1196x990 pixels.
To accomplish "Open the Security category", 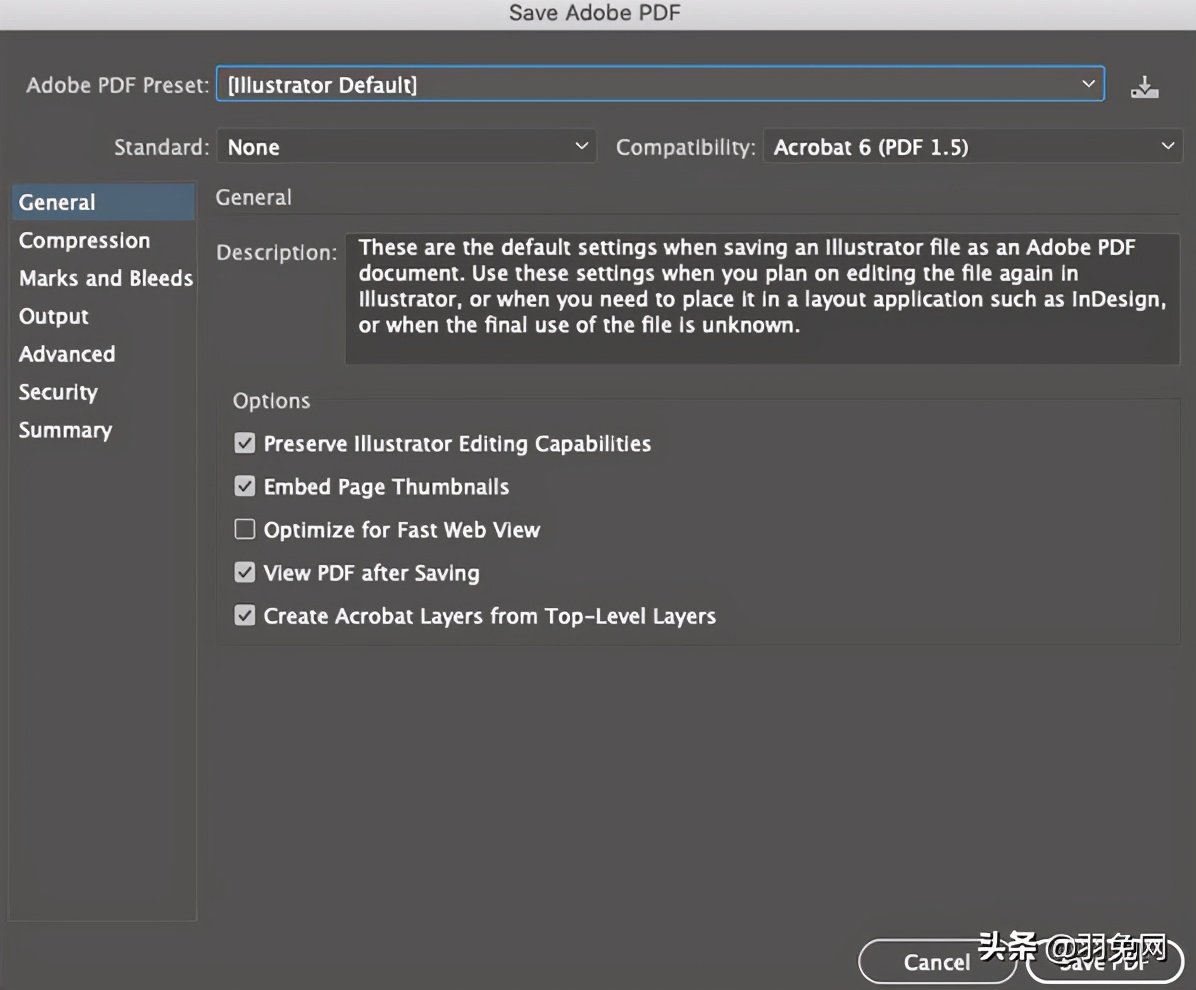I will tap(103, 392).
